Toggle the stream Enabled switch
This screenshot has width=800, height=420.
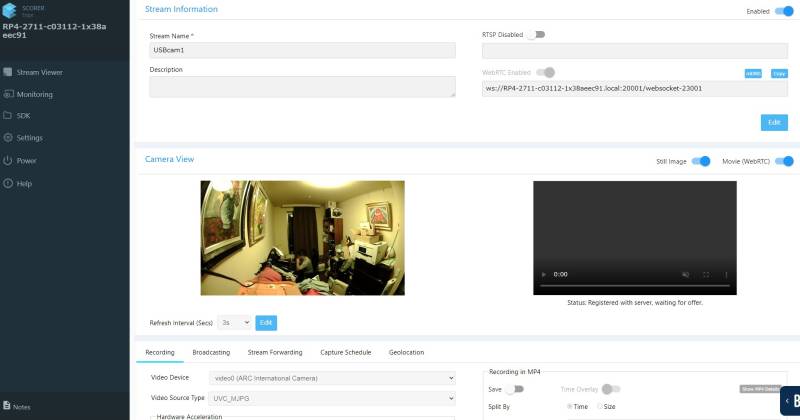[783, 11]
